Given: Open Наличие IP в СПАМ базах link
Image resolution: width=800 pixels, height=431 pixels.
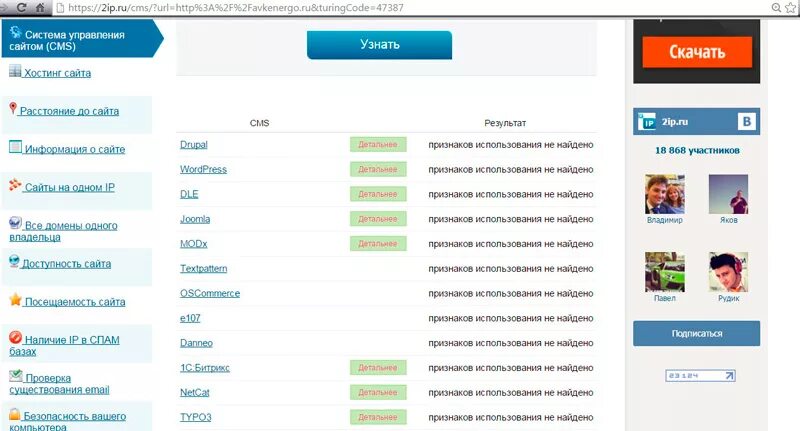Looking at the screenshot, I should [x=64, y=345].
